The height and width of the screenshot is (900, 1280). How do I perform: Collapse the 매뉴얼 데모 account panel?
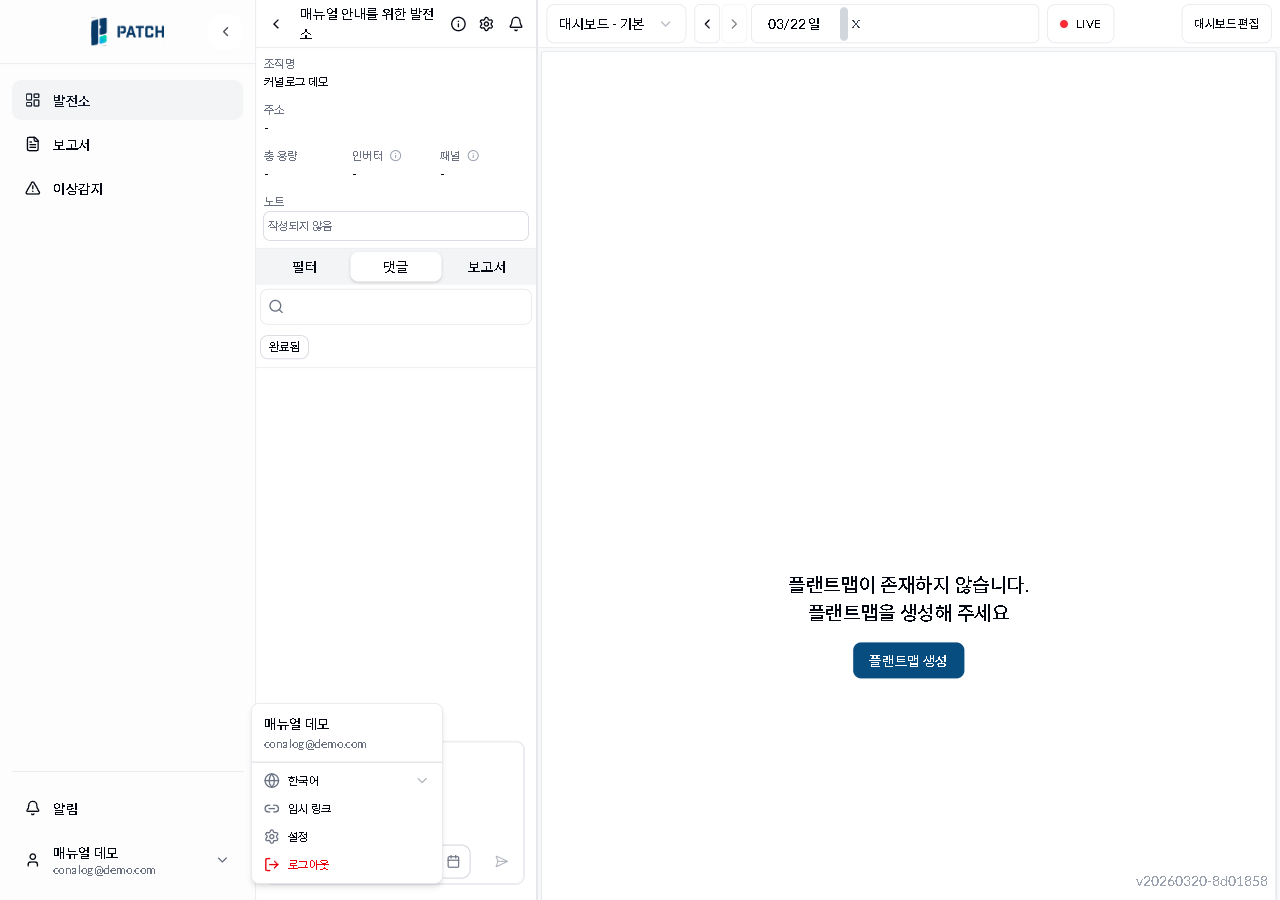(222, 859)
